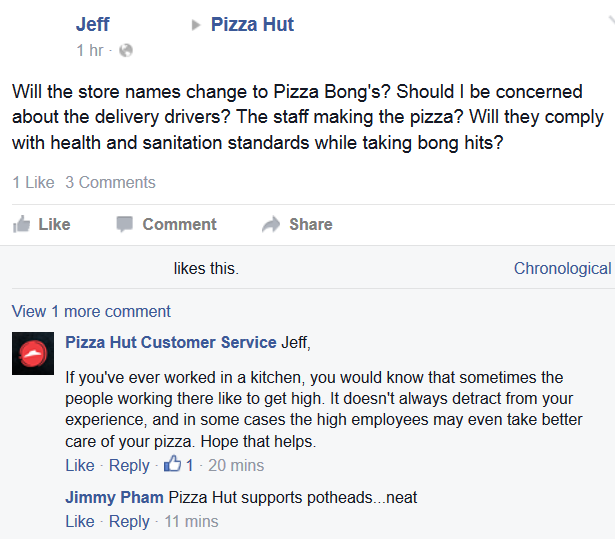This screenshot has width=615, height=539.
Task: Expand View 1 more comment
Action: pyautogui.click(x=91, y=311)
